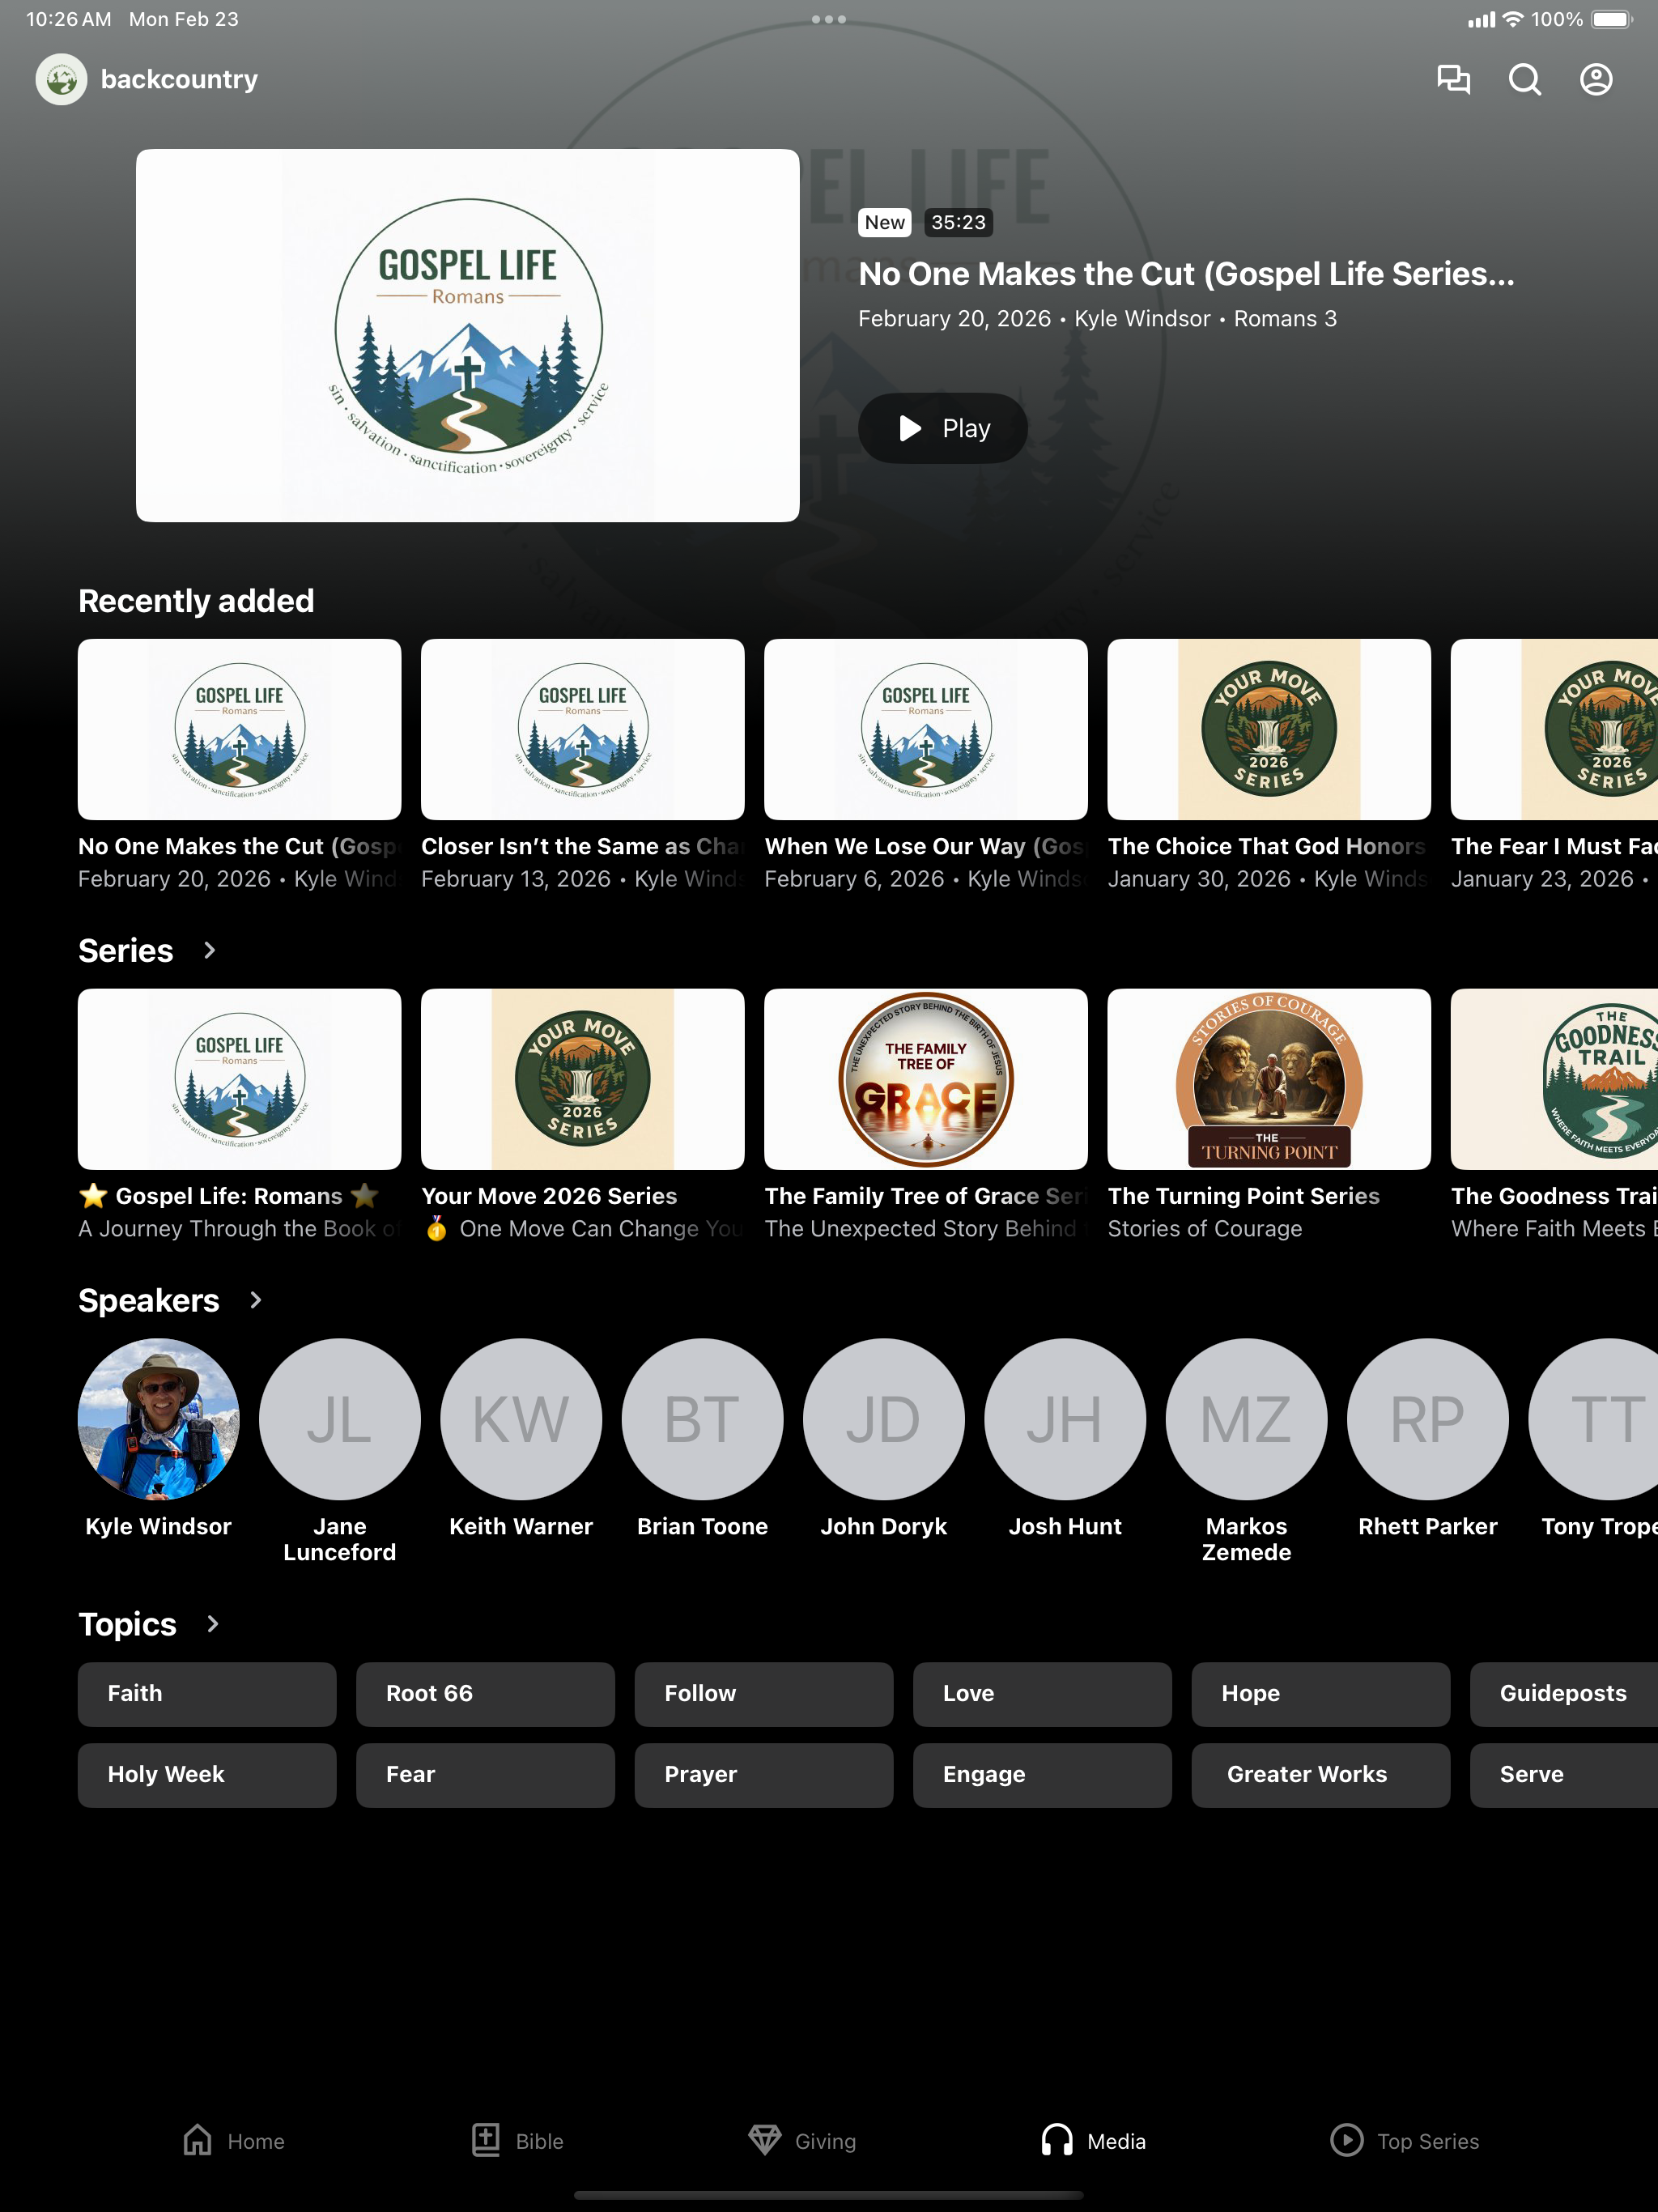Expand the Series section chevron
Screen dimensions: 1658x2212
(209, 950)
